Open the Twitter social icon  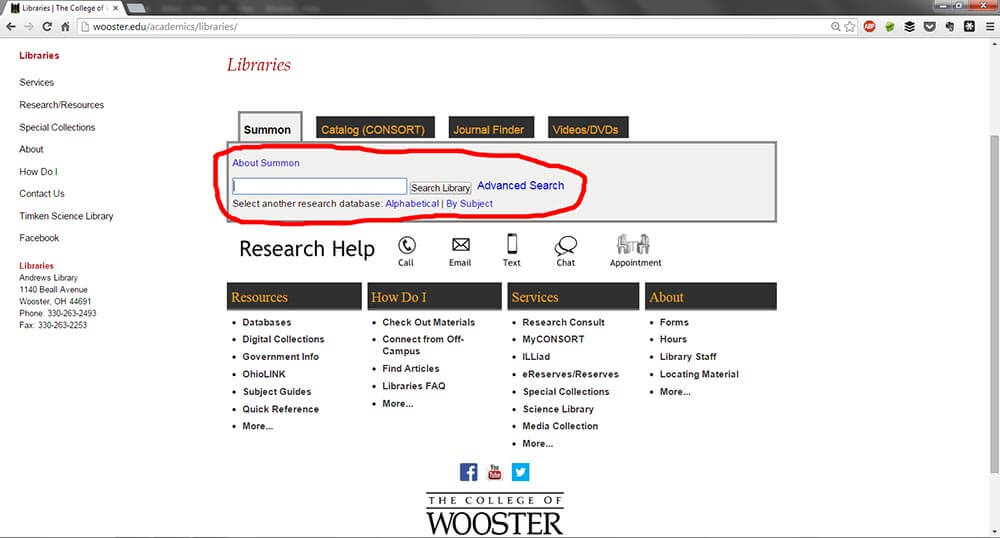pos(520,472)
